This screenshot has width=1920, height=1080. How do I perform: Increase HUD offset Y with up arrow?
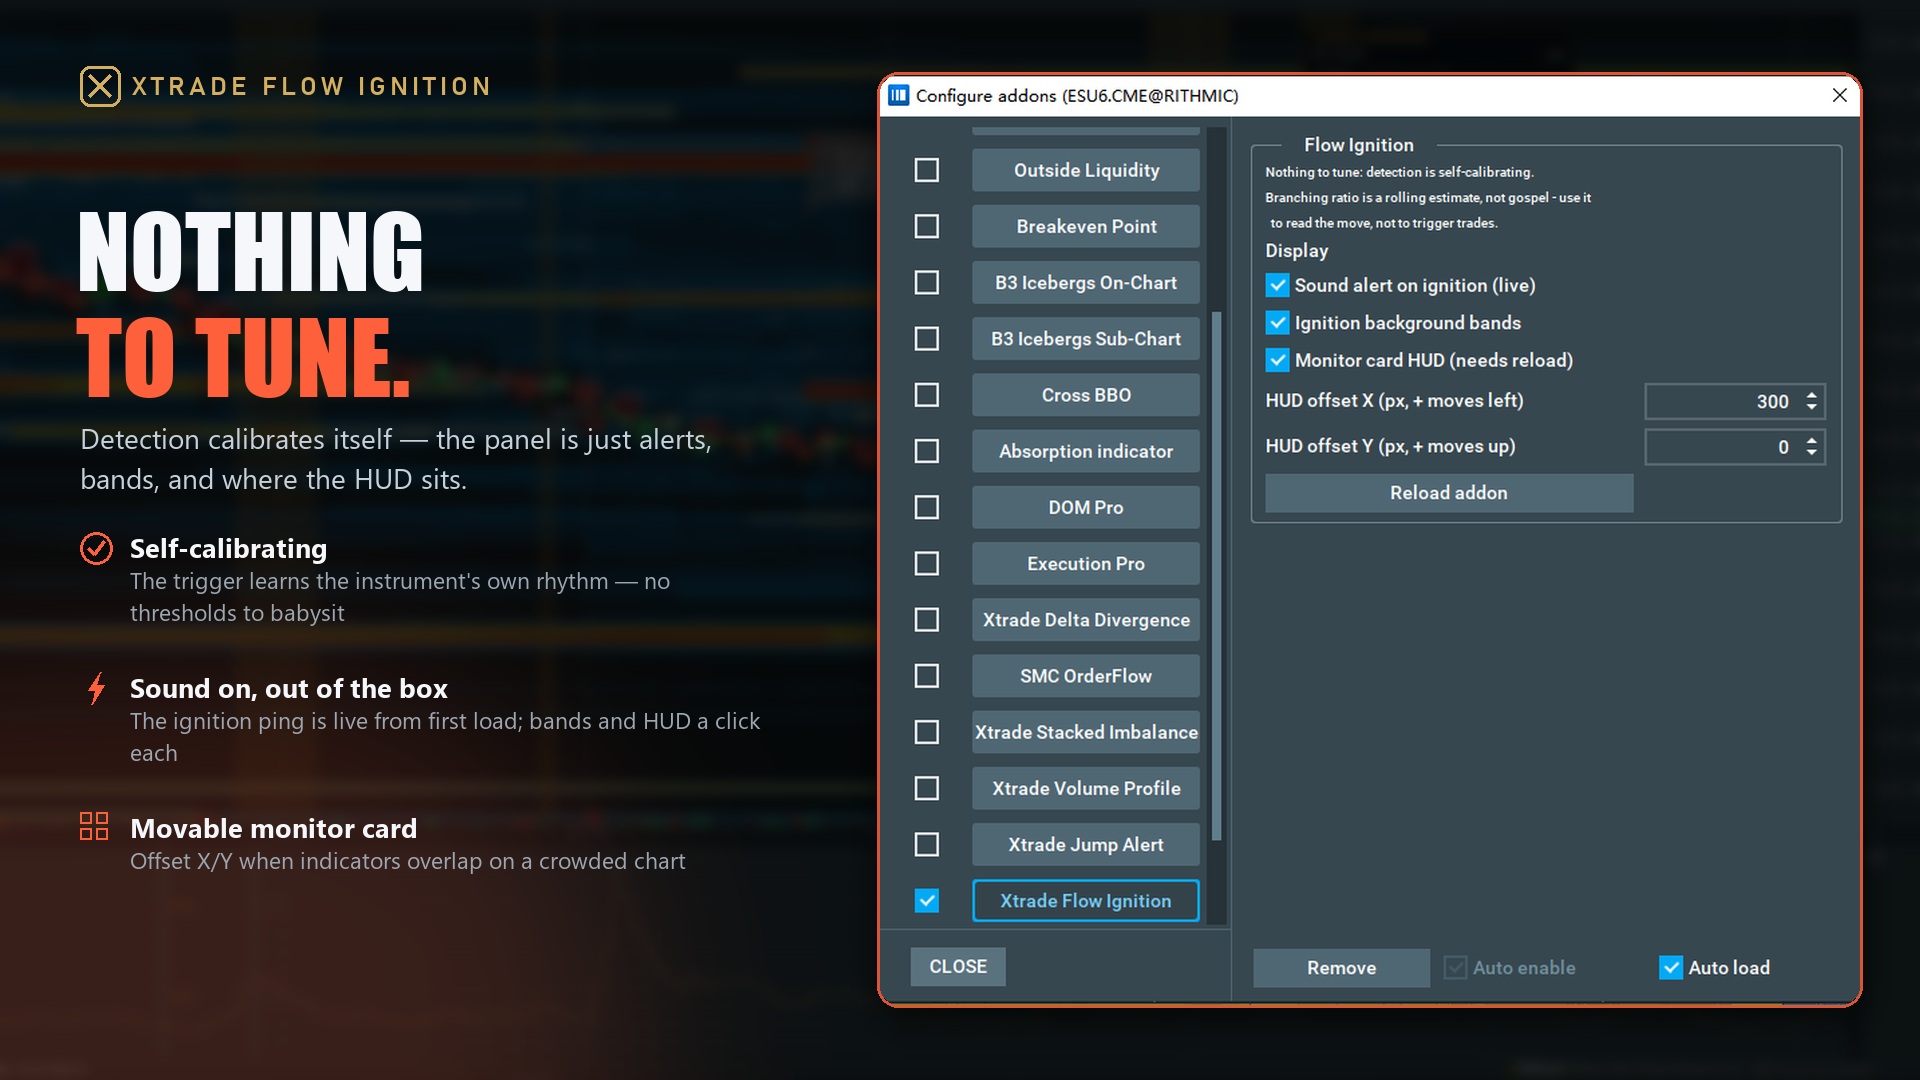pos(1811,441)
